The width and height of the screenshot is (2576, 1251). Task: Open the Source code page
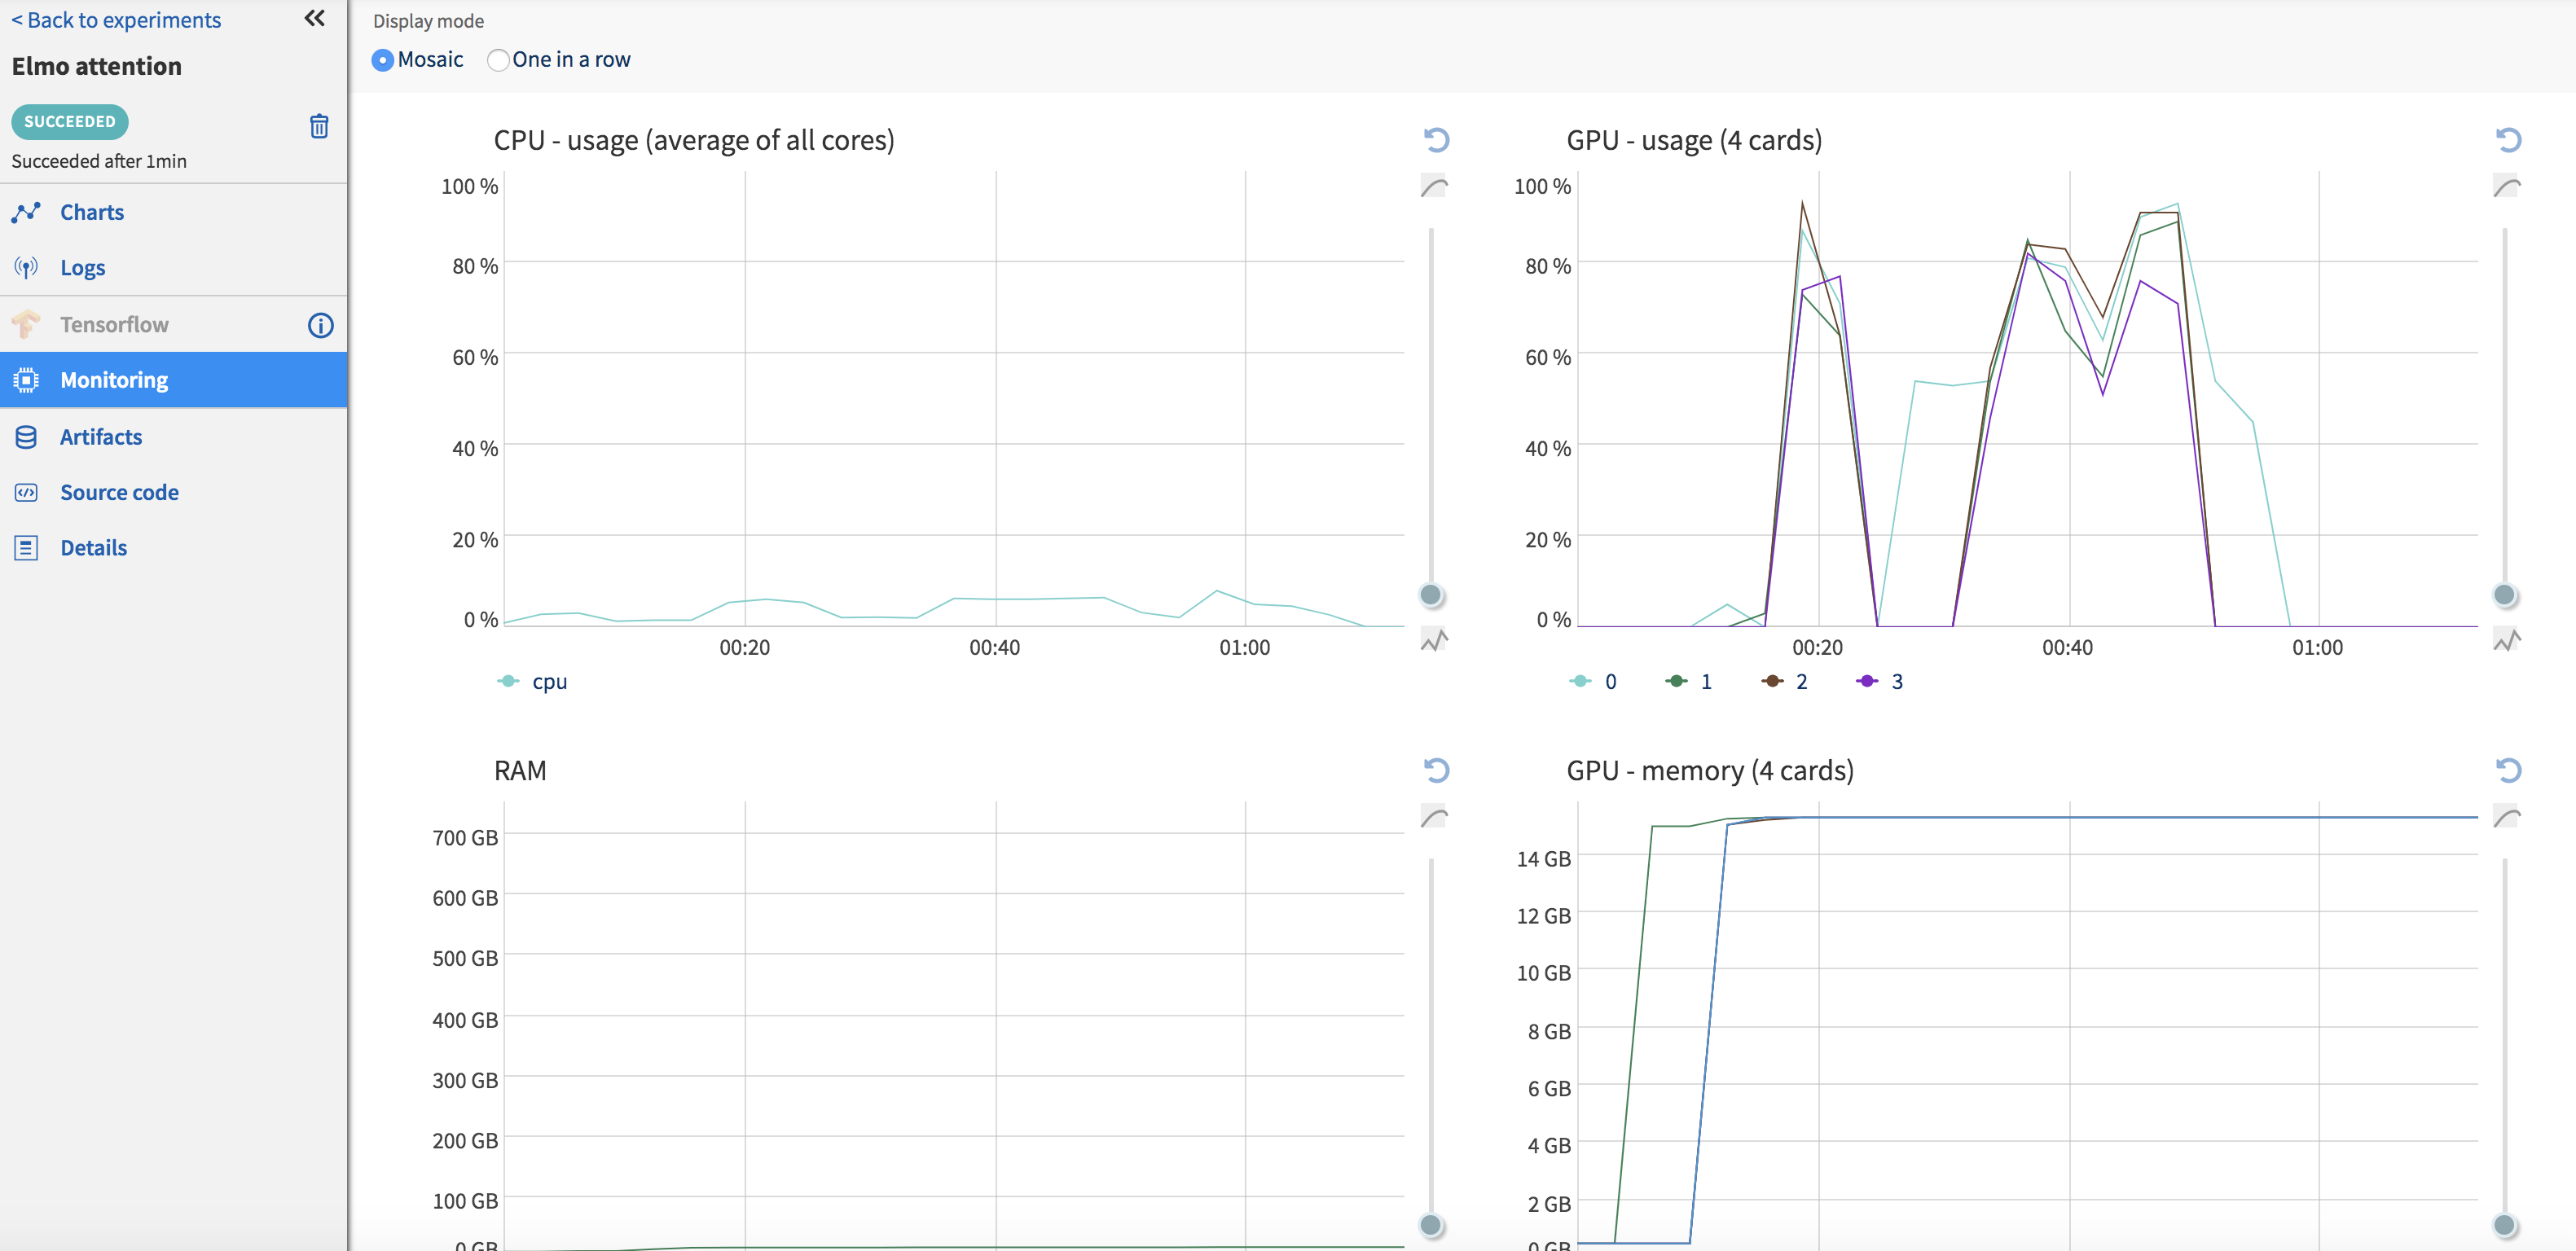coord(119,492)
